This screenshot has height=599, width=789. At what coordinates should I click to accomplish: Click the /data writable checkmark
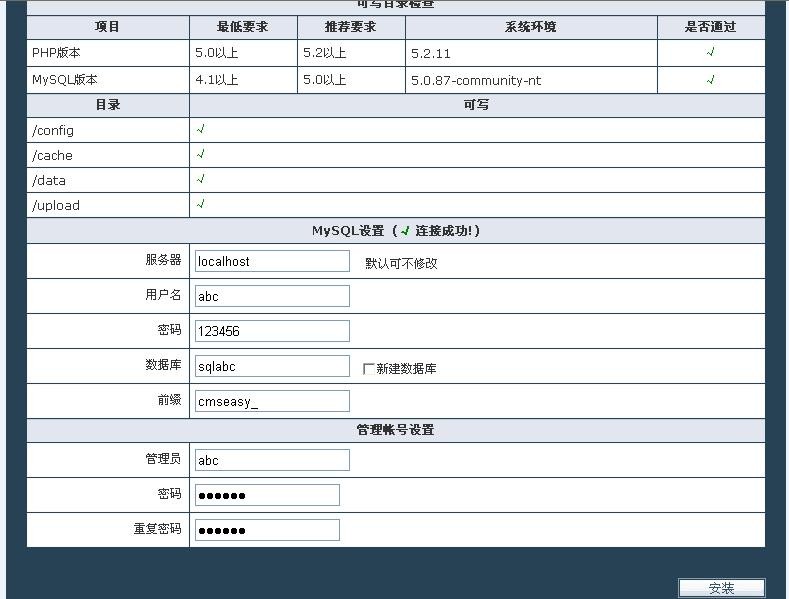tap(201, 179)
